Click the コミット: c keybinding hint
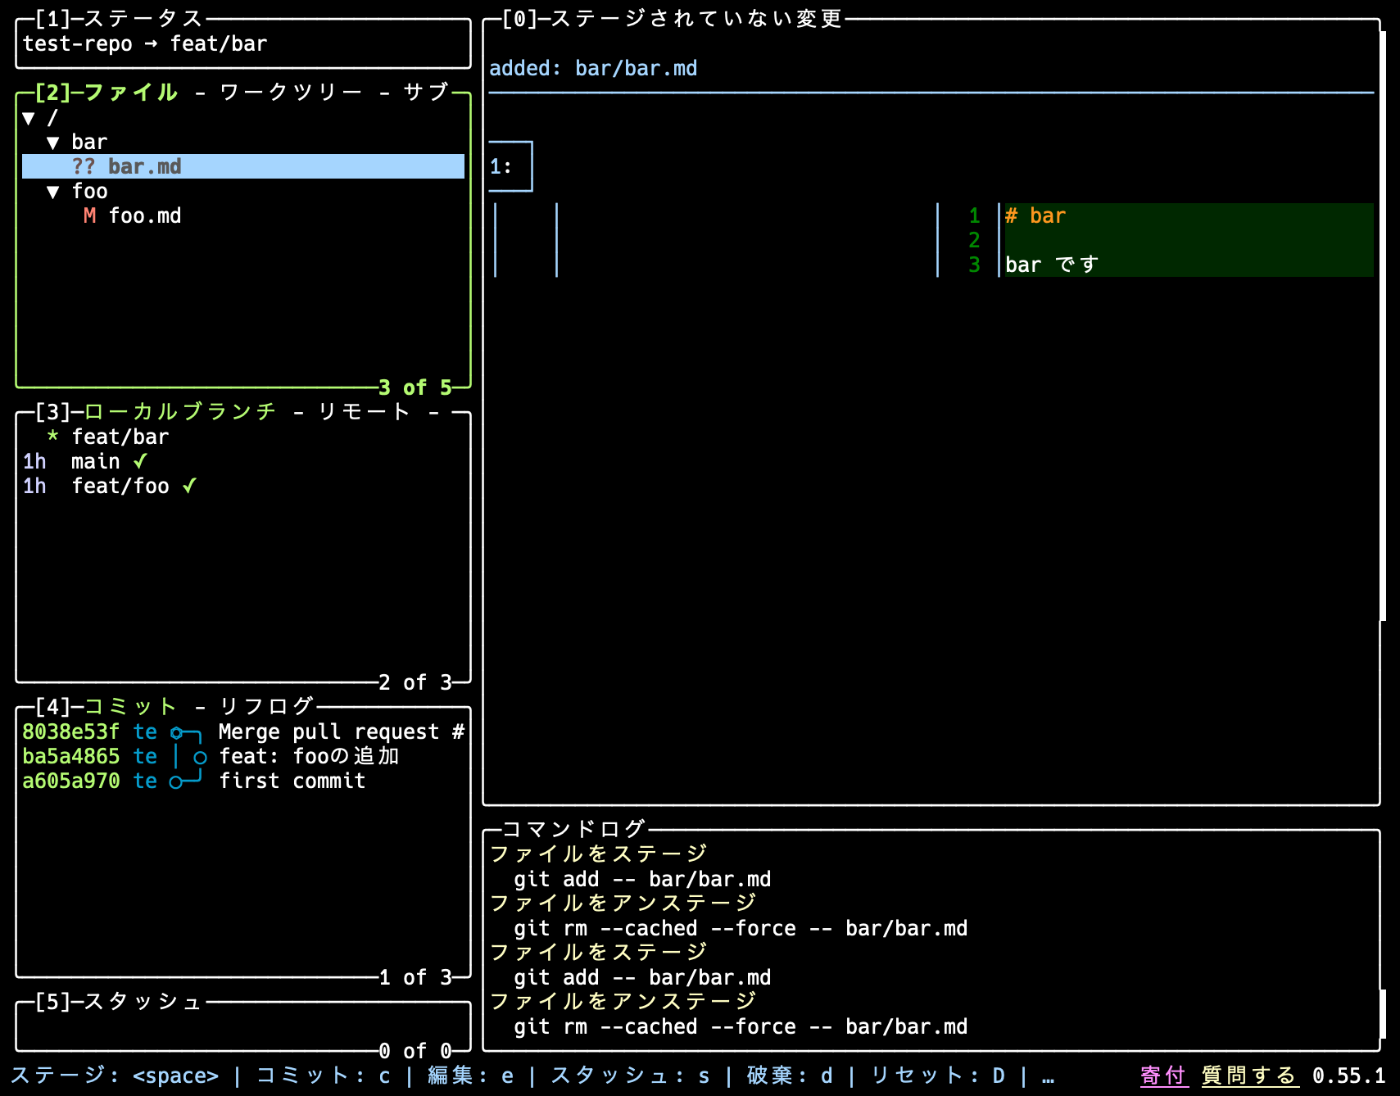Screen dimensions: 1400x1096 coord(324,1076)
